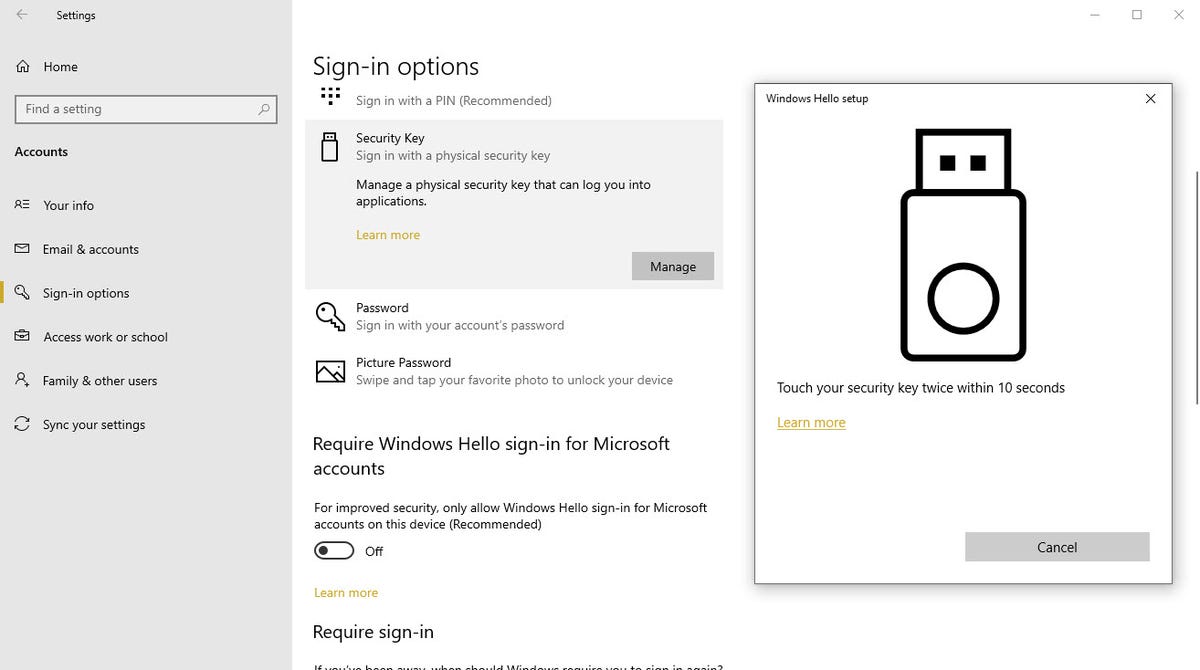This screenshot has height=670, width=1200.
Task: Click the Your info person icon
Action: (x=22, y=205)
